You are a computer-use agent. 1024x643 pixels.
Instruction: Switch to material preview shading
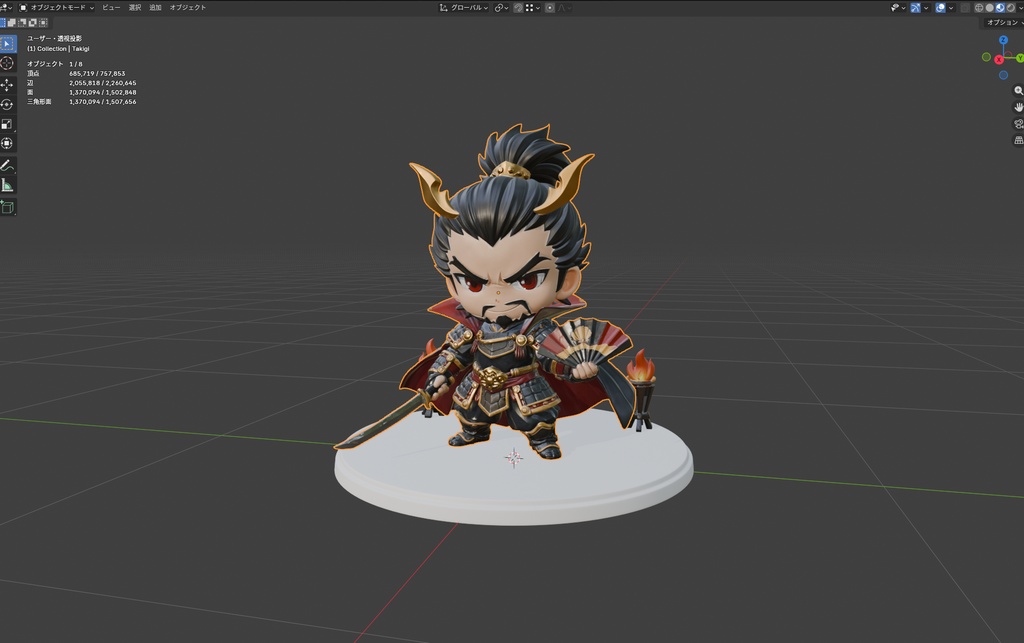[1000, 8]
